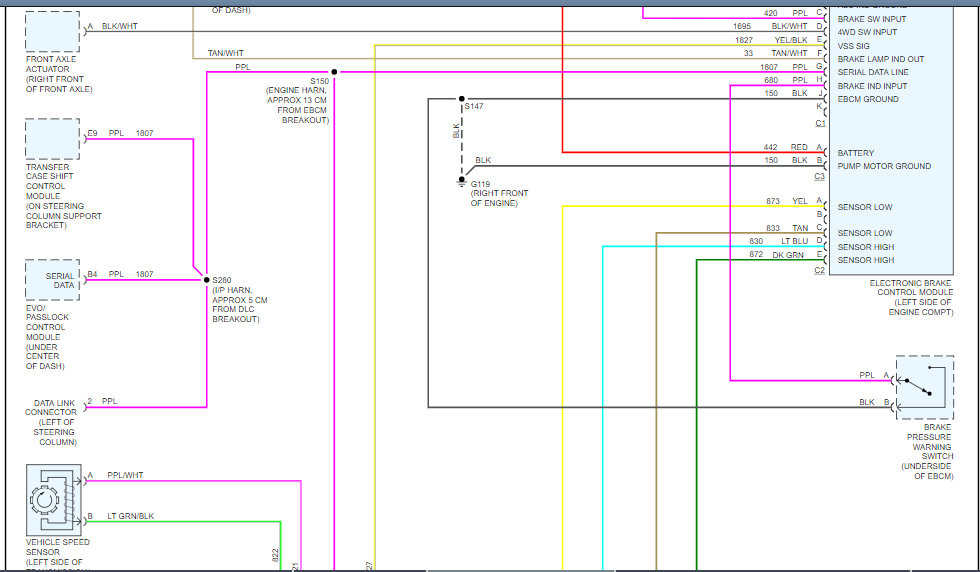The image size is (980, 572).
Task: Click the Vehicle Speed Sensor coil symbol
Action: point(54,500)
